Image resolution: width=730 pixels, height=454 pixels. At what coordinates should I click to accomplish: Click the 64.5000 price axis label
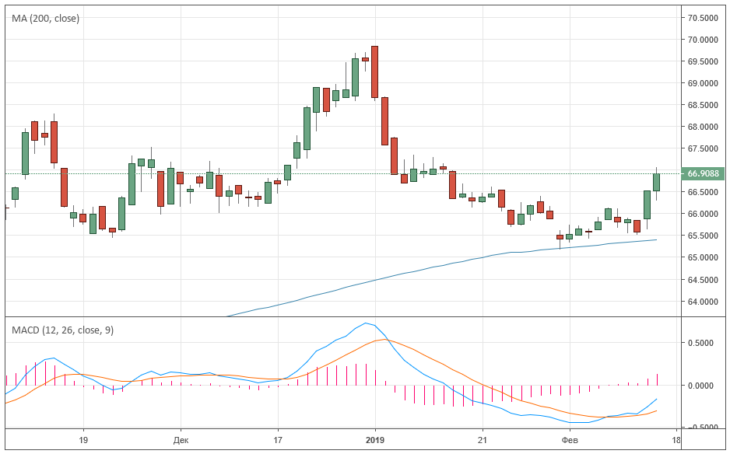[703, 279]
